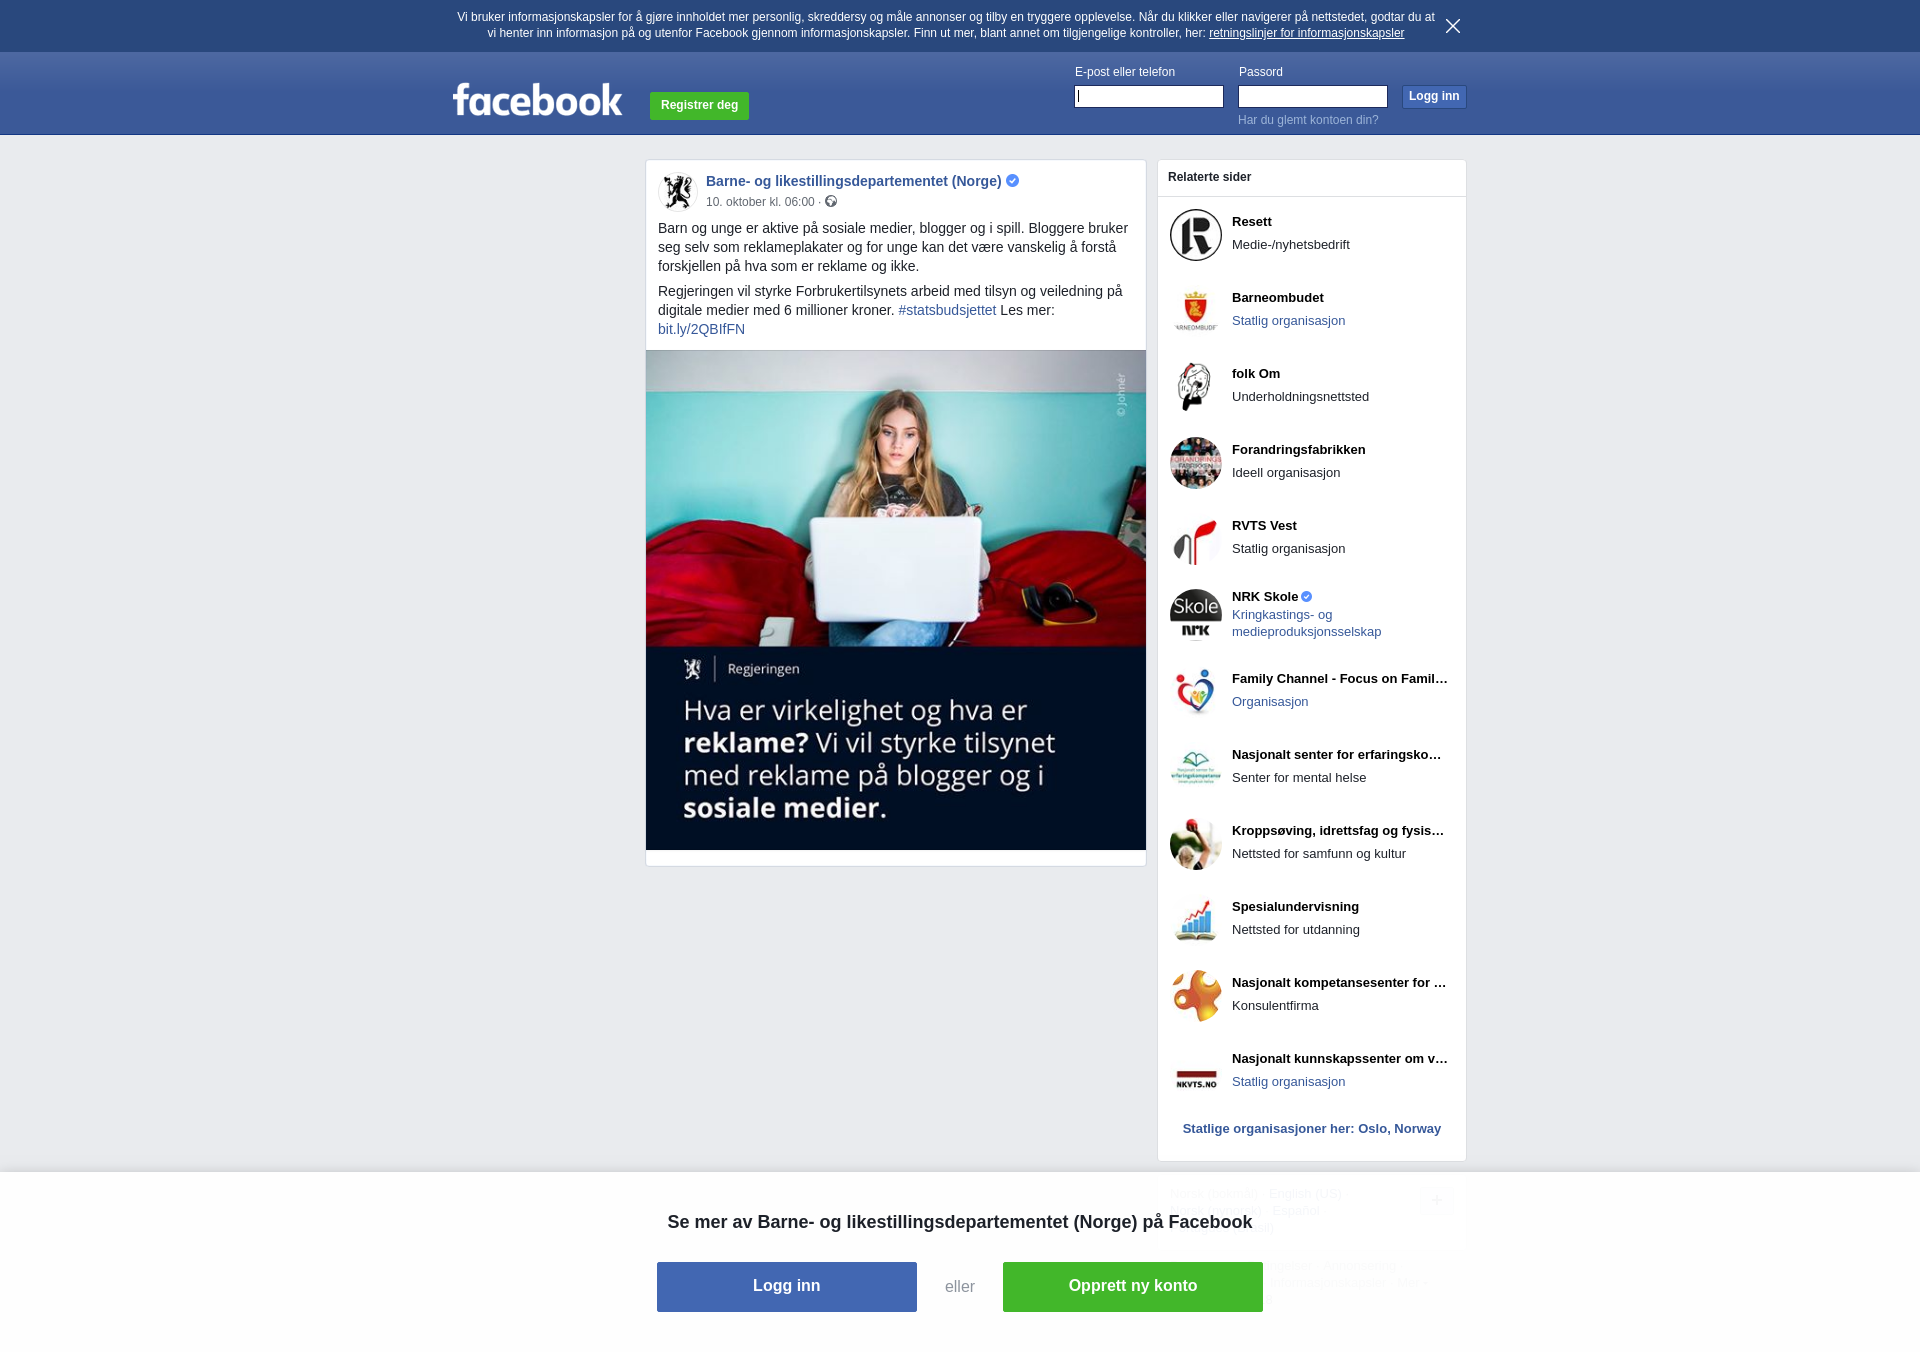Follow the #statsbudsjettet hashtag link
Viewport: 1920px width, 1352px height.
point(946,310)
